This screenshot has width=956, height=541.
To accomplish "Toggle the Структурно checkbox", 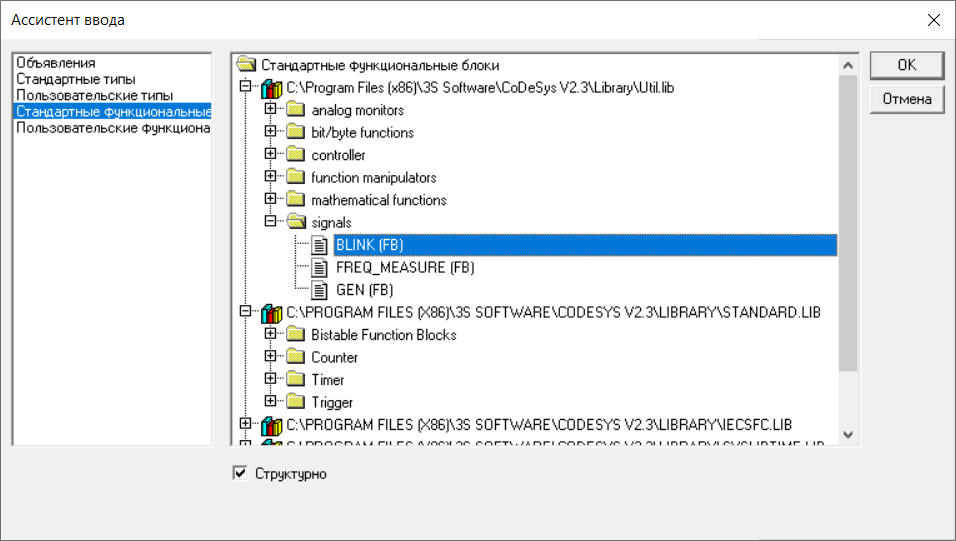I will [x=239, y=473].
